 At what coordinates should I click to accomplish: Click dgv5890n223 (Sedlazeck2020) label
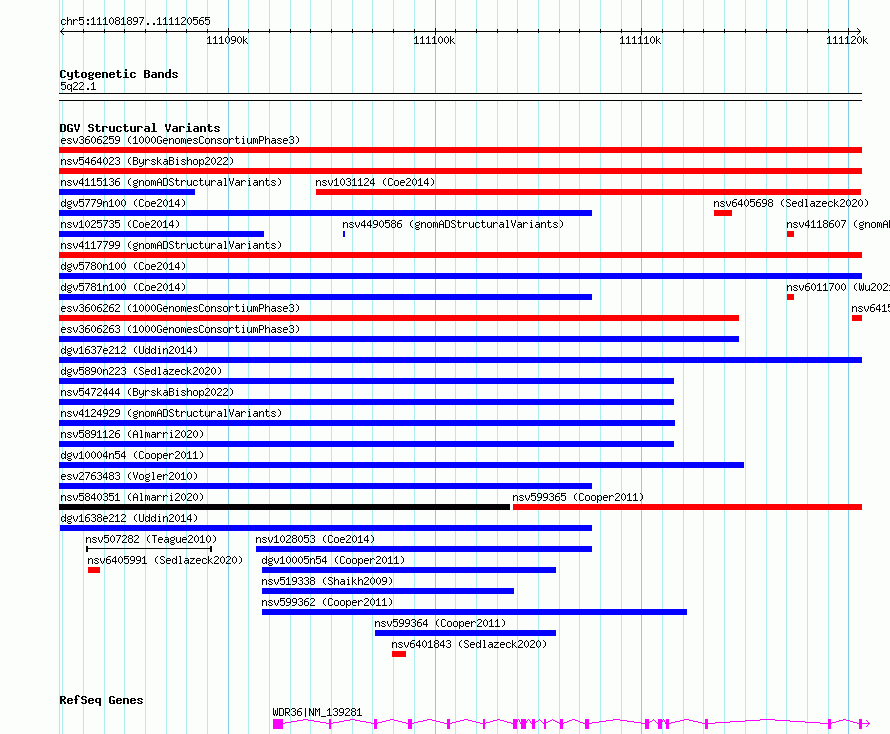coord(141,371)
